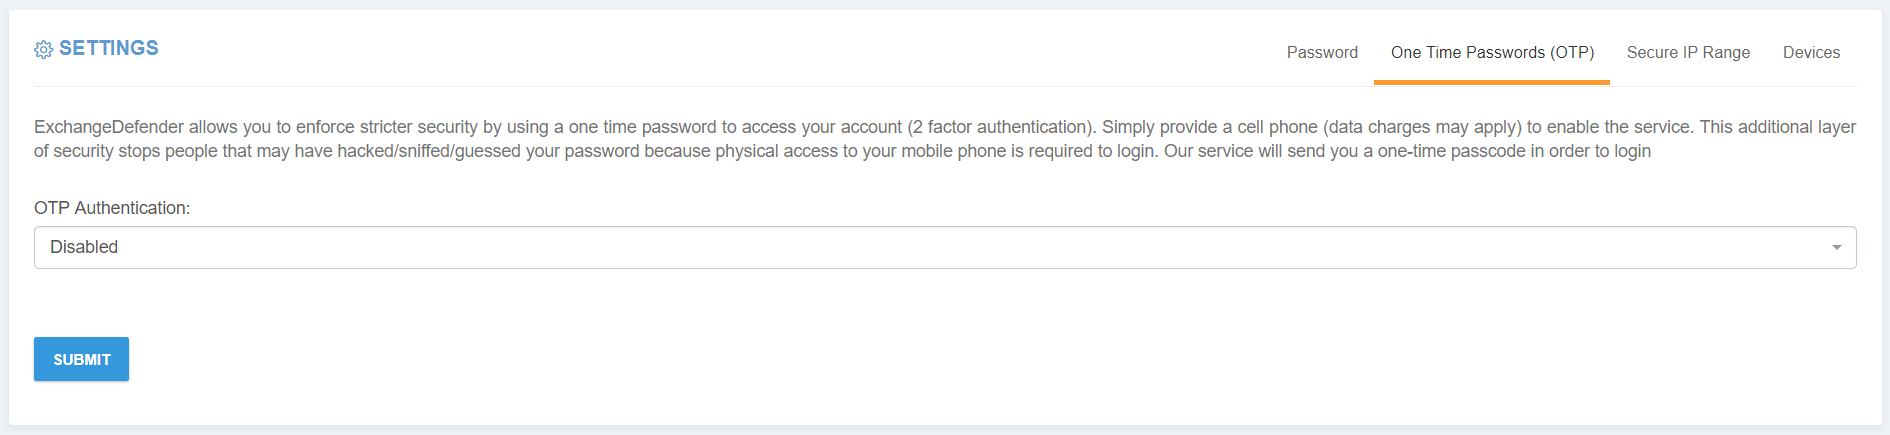Click the OTP Authentication label
The width and height of the screenshot is (1890, 435).
[112, 208]
